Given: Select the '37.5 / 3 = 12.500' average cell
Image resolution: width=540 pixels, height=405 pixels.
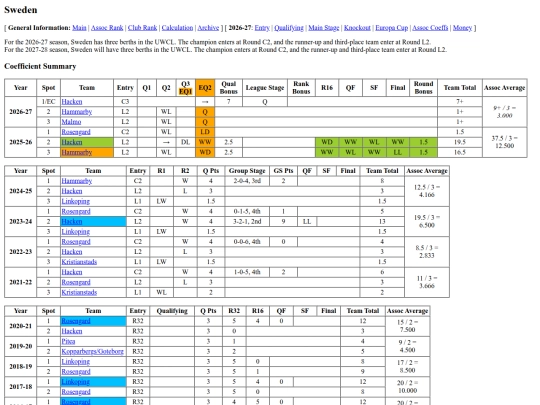Looking at the screenshot, I should pos(505,142).
